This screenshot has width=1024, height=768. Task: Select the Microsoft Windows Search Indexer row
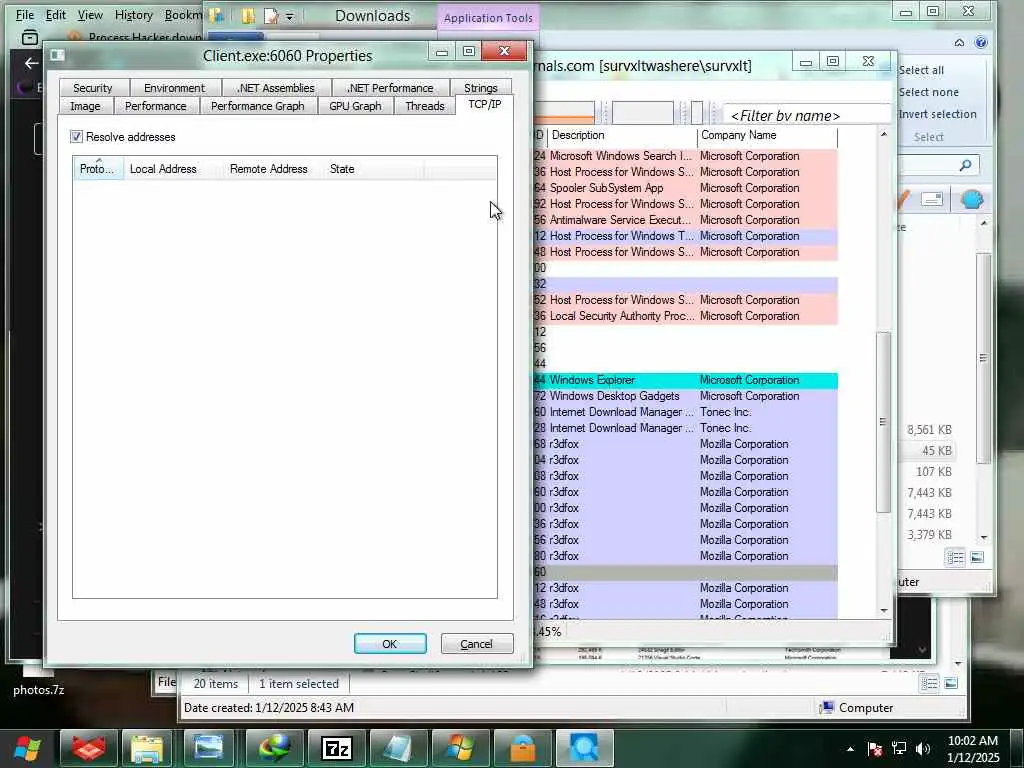[x=686, y=156]
